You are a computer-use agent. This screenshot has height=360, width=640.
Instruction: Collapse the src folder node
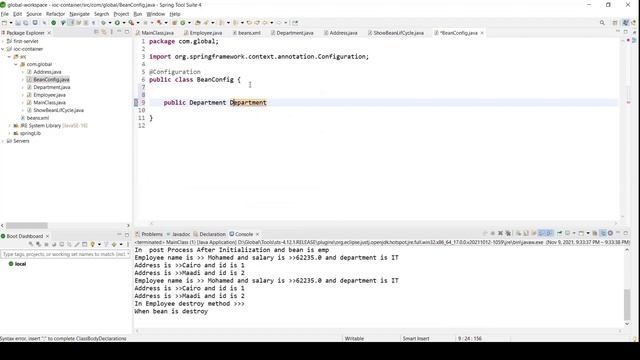[9, 57]
